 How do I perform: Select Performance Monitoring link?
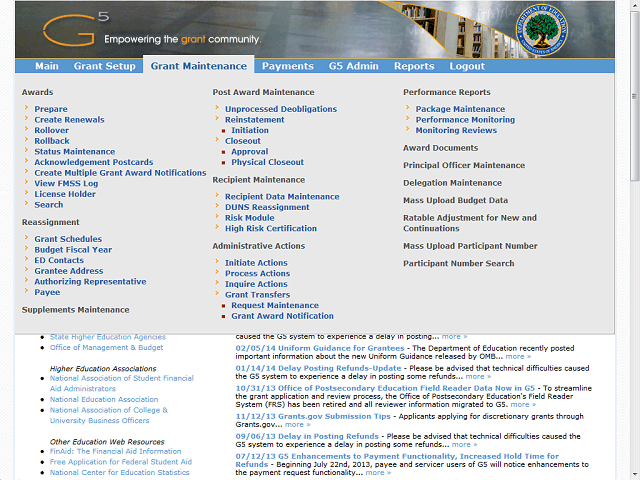(465, 120)
